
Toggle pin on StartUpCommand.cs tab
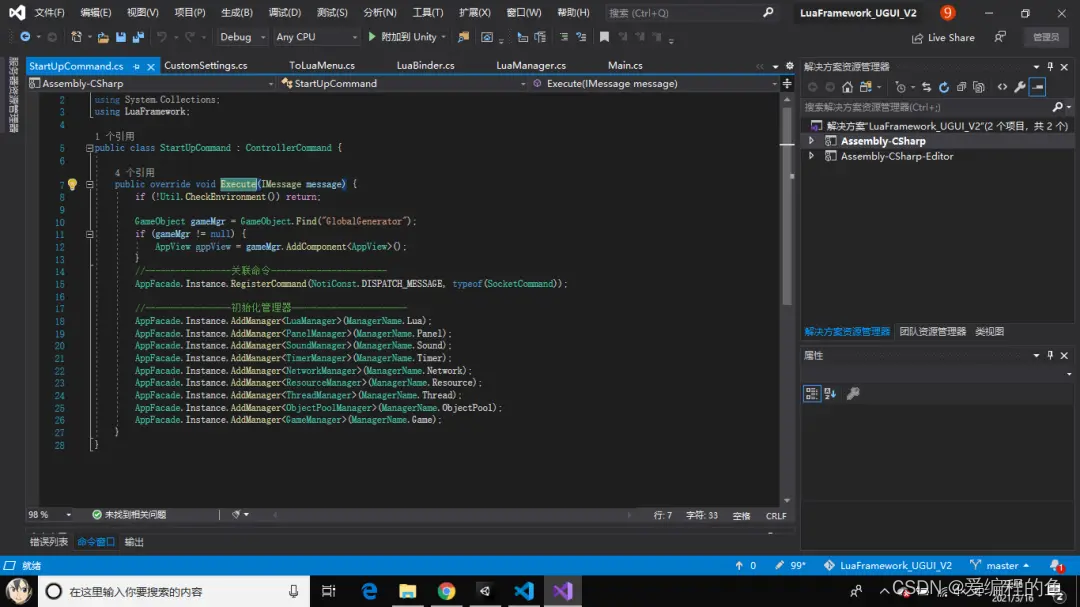click(134, 66)
